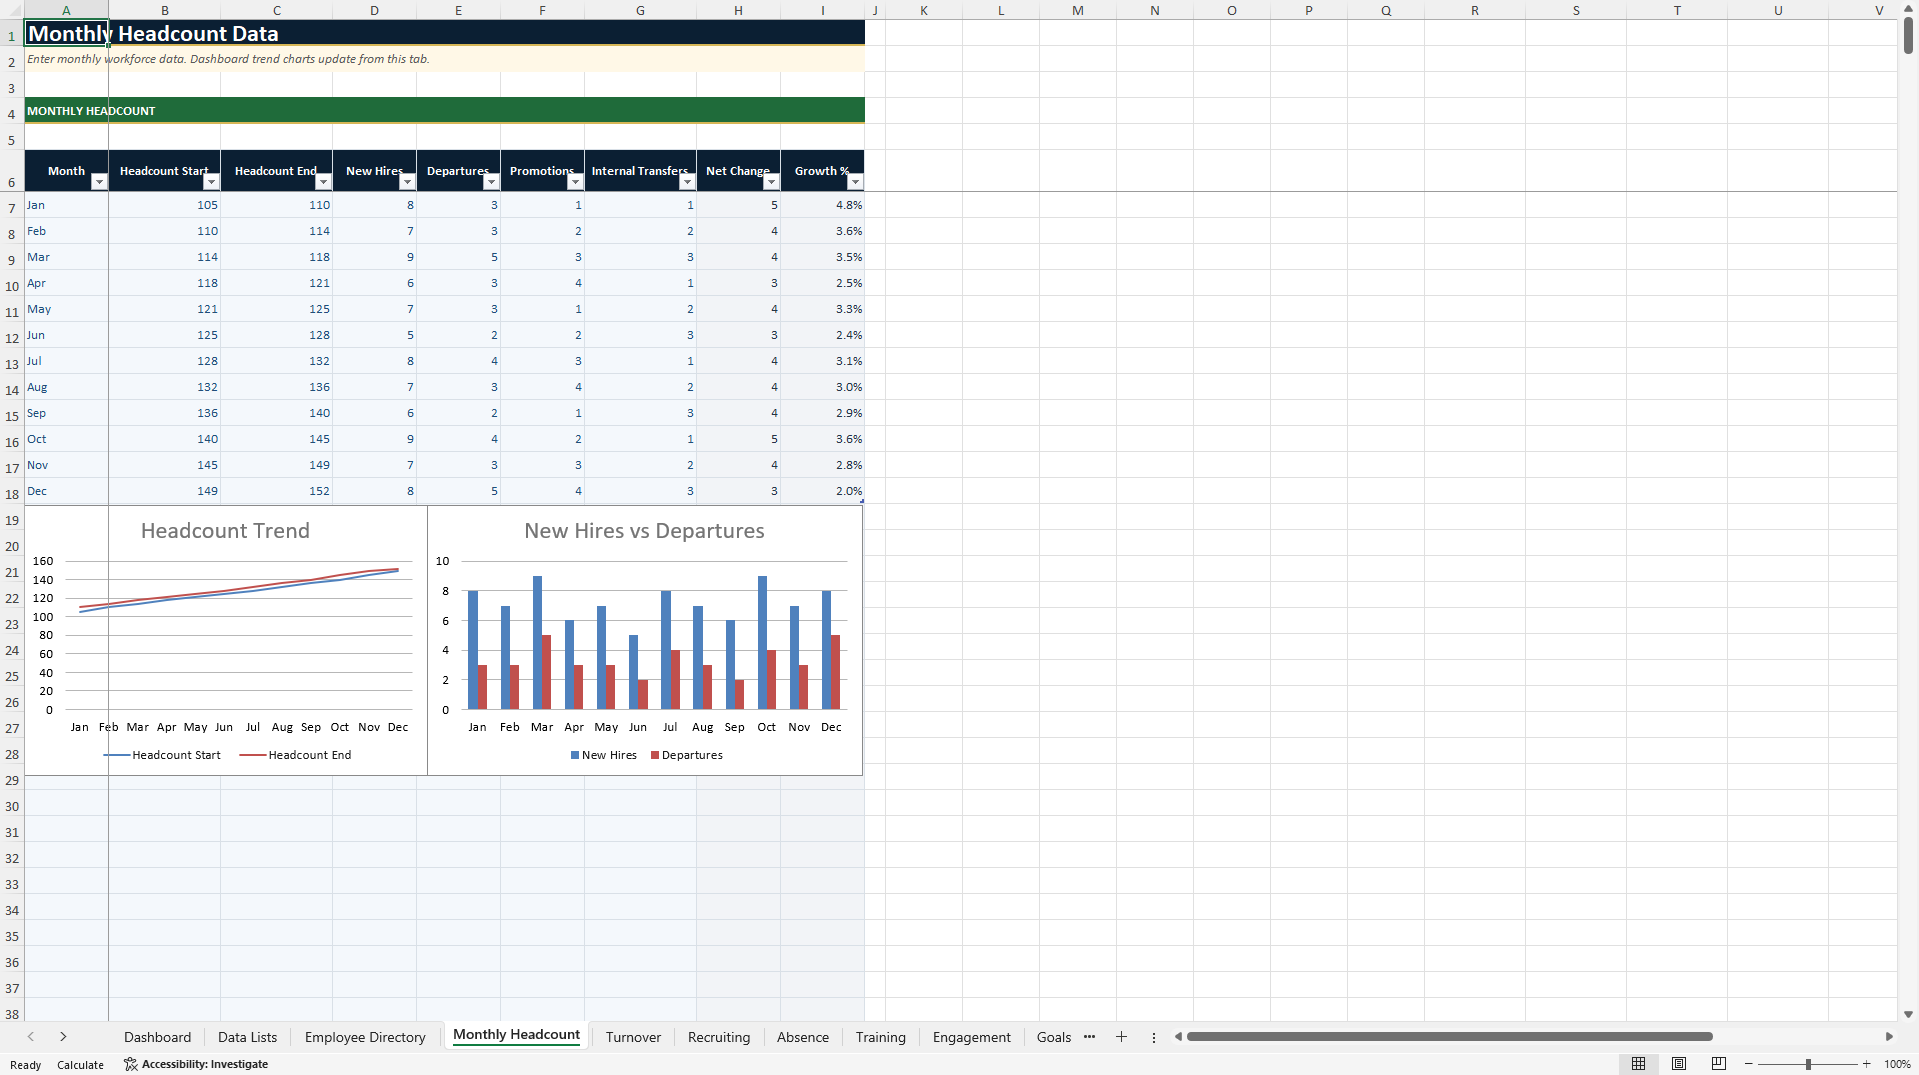The width and height of the screenshot is (1919, 1075).
Task: Select column R header
Action: pos(1474,10)
